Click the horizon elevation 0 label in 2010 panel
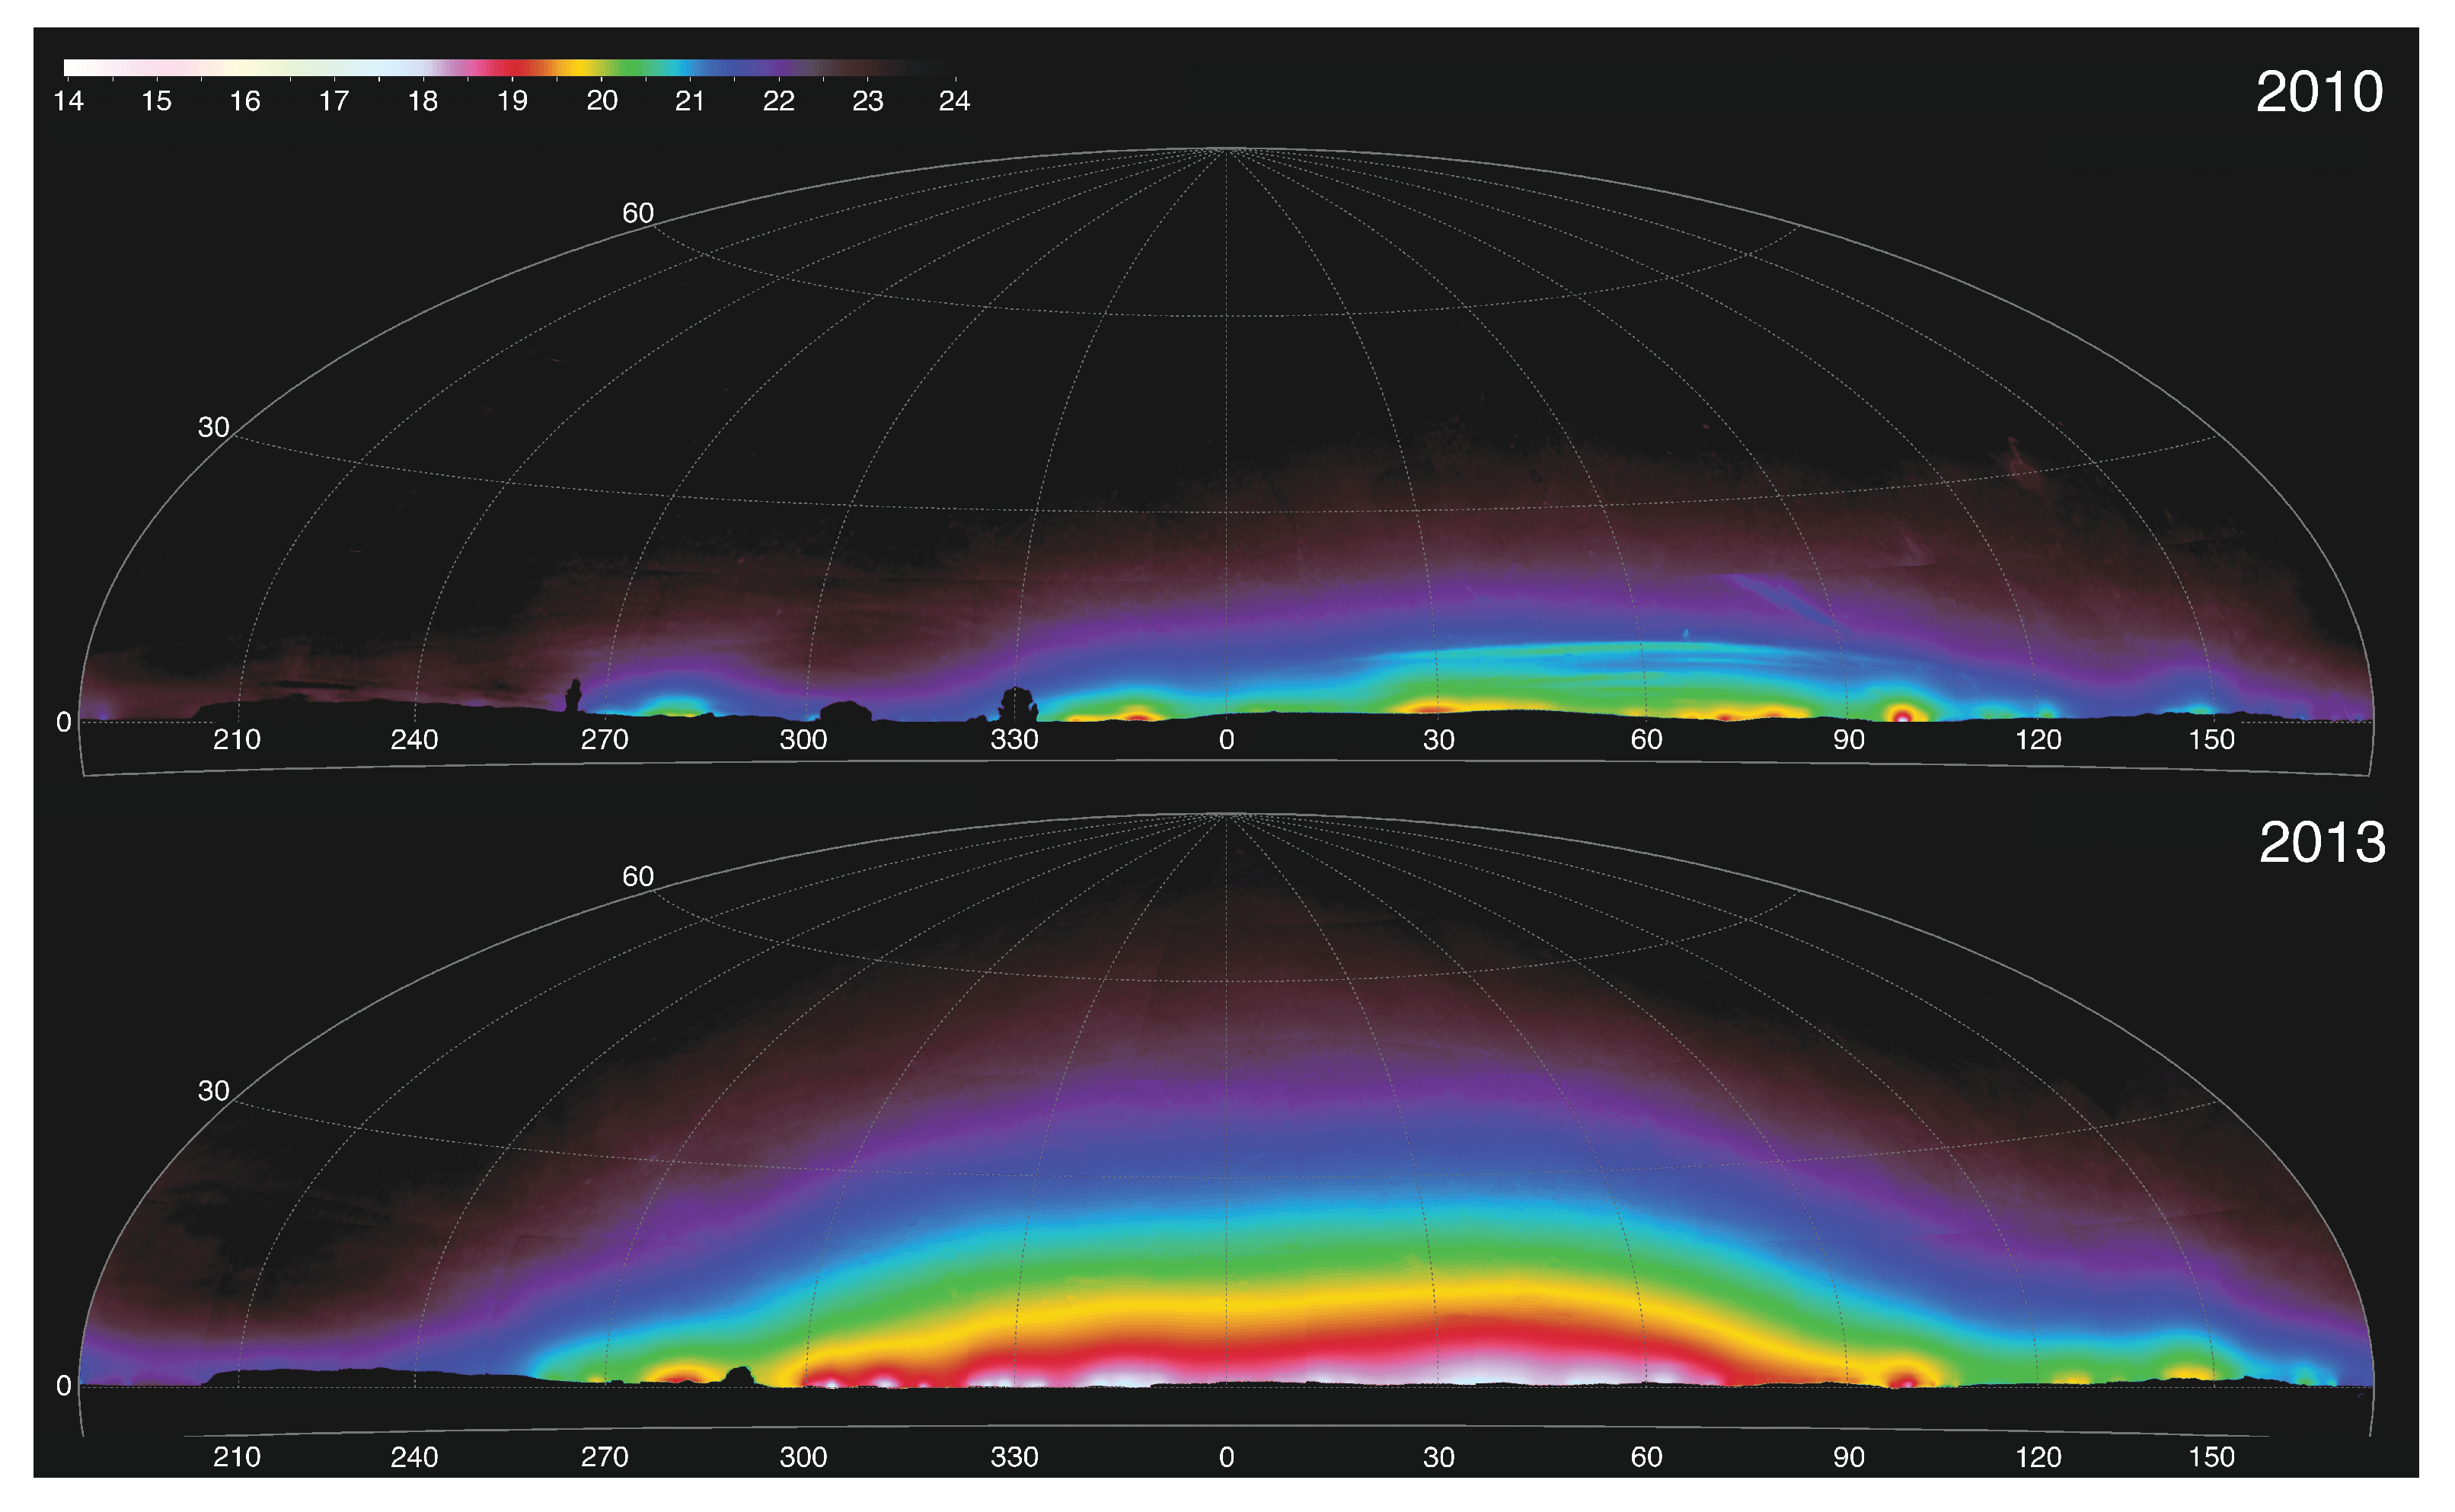This screenshot has width=2455, height=1512. [x=63, y=722]
